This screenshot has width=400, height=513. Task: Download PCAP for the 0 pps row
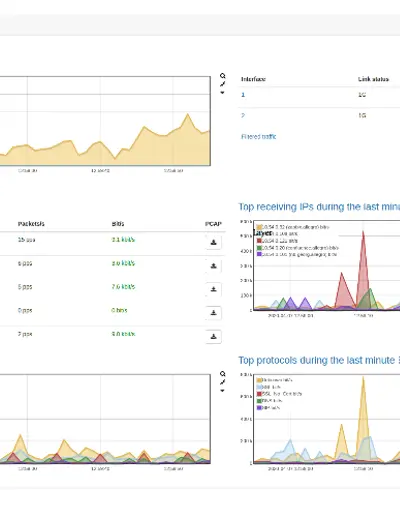coord(214,313)
